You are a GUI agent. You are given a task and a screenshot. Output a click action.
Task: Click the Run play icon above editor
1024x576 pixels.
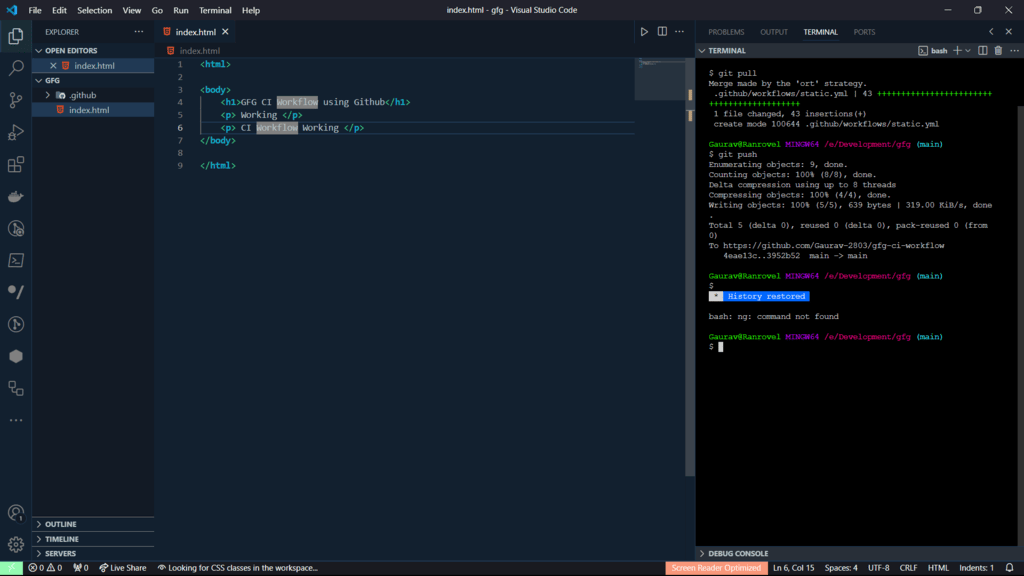[x=644, y=32]
